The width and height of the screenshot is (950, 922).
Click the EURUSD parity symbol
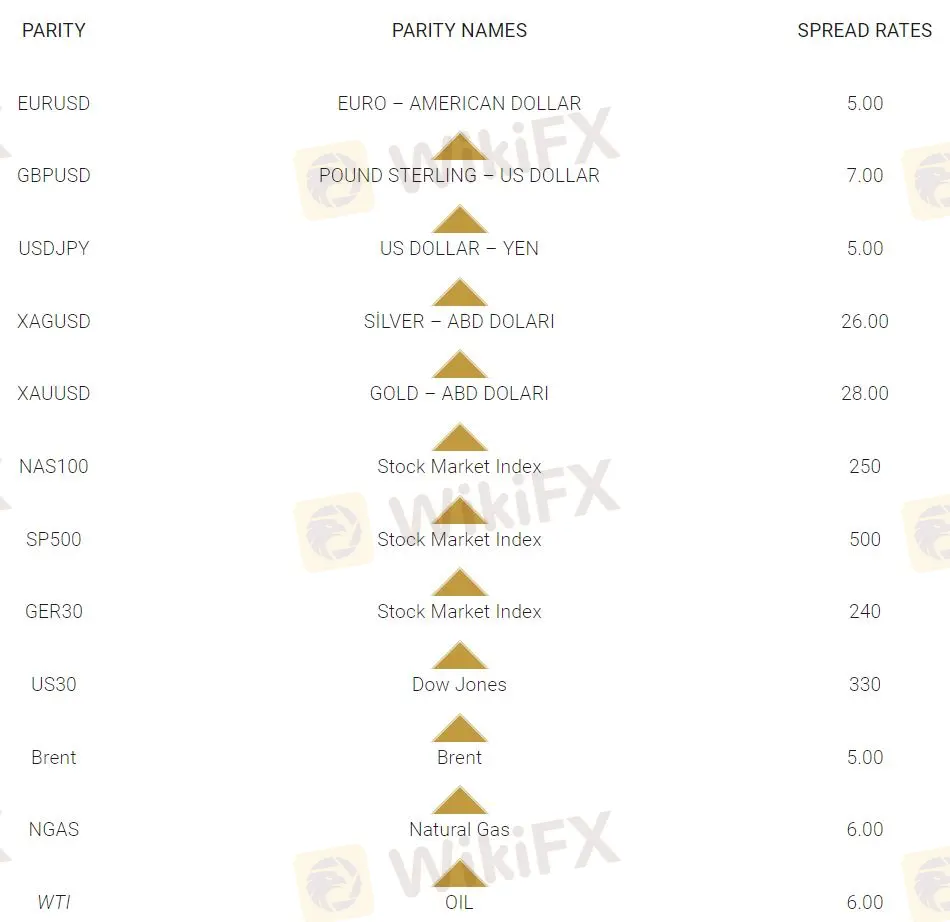54,103
